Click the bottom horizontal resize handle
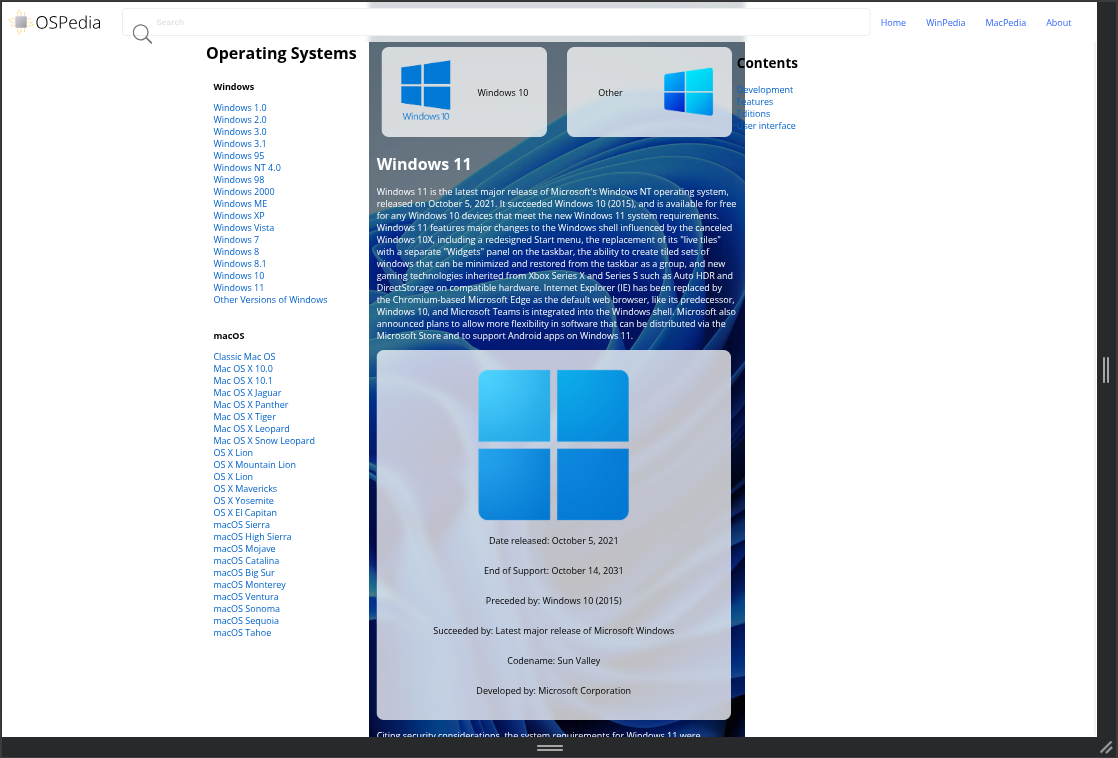The height and width of the screenshot is (758, 1118). coord(549,748)
